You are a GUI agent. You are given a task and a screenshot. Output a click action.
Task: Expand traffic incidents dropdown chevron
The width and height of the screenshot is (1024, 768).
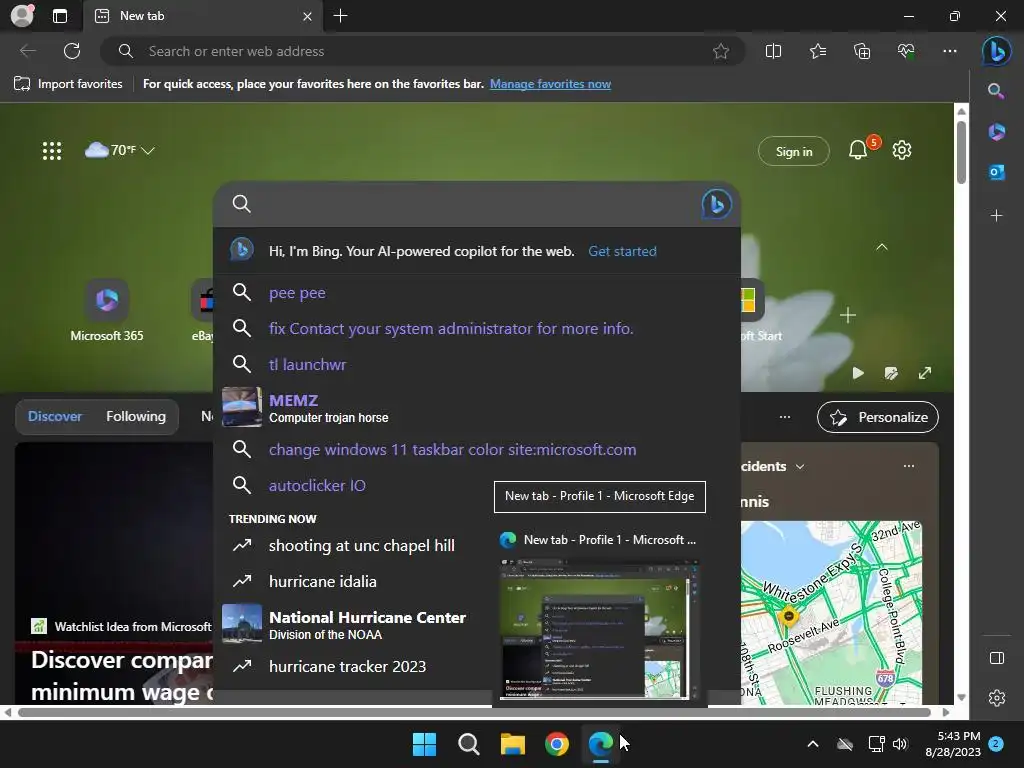(800, 466)
